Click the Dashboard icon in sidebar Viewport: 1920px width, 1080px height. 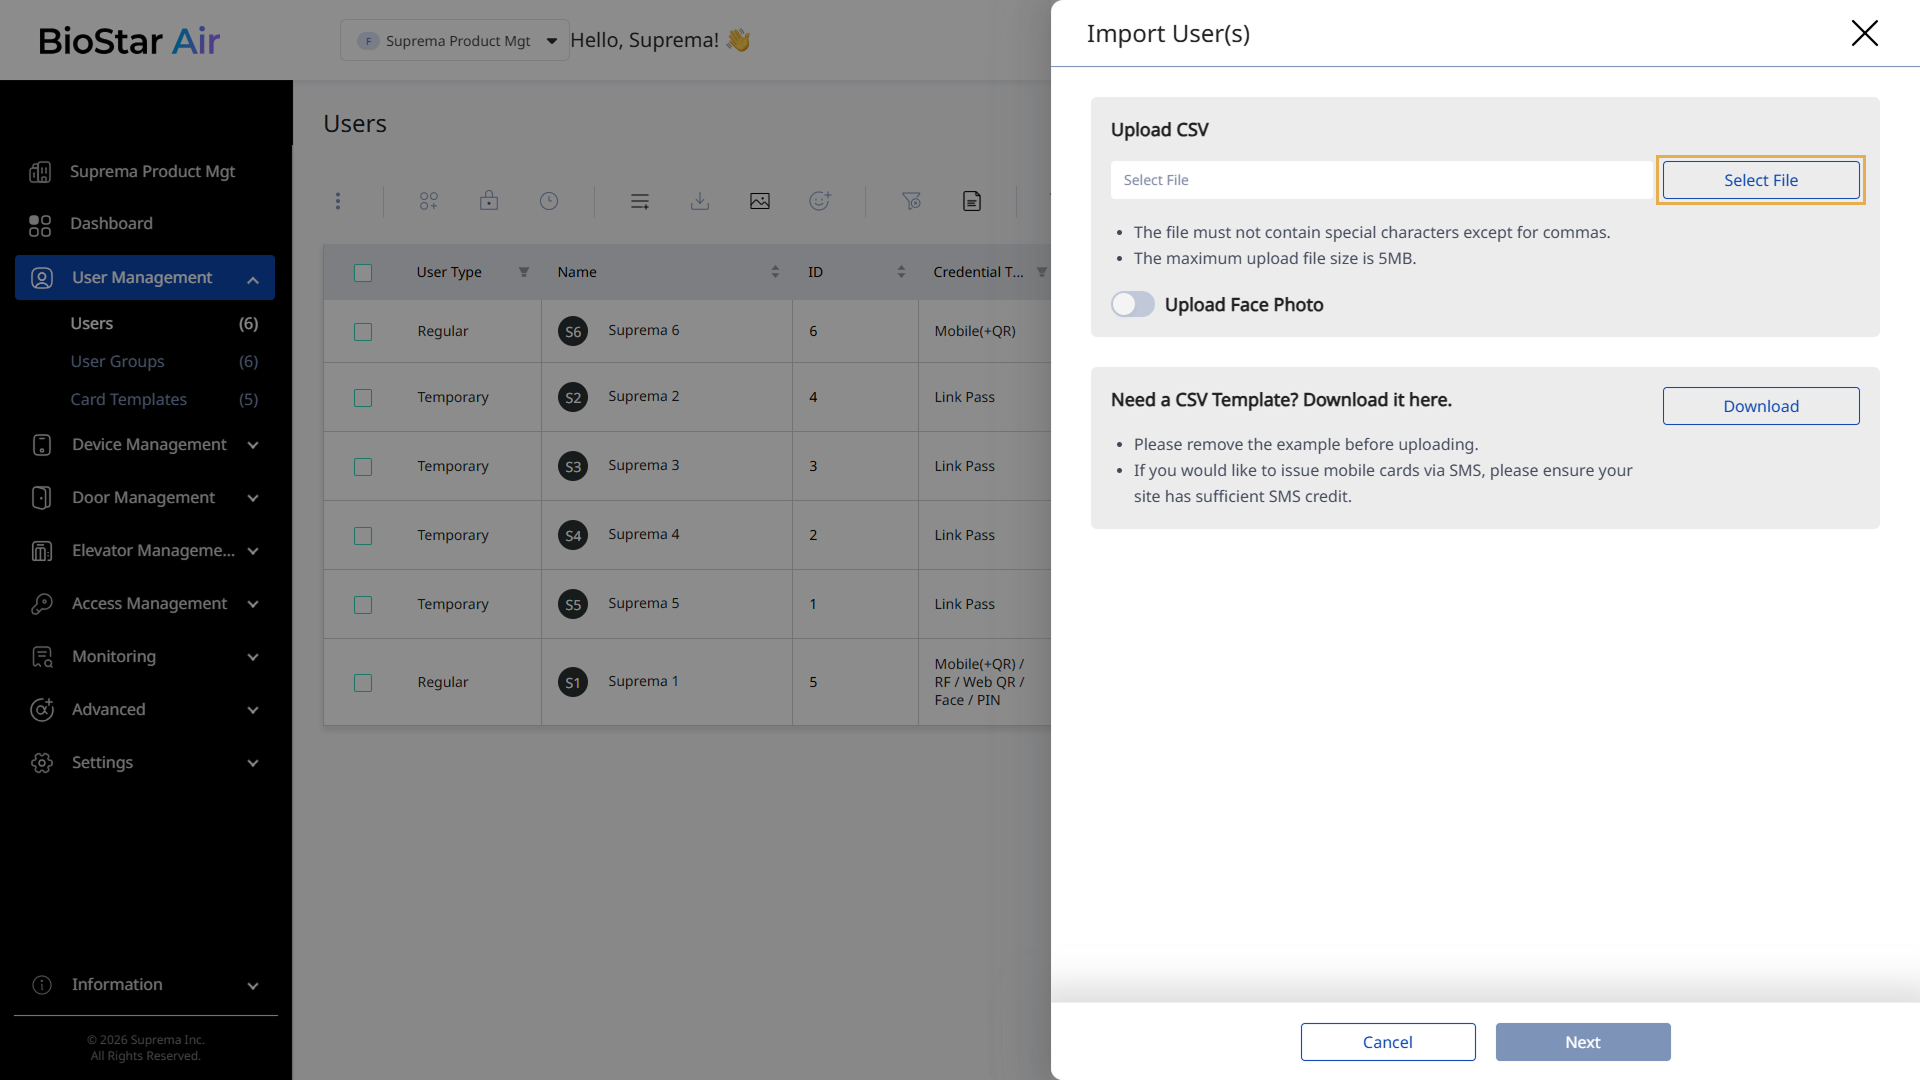[x=40, y=225]
